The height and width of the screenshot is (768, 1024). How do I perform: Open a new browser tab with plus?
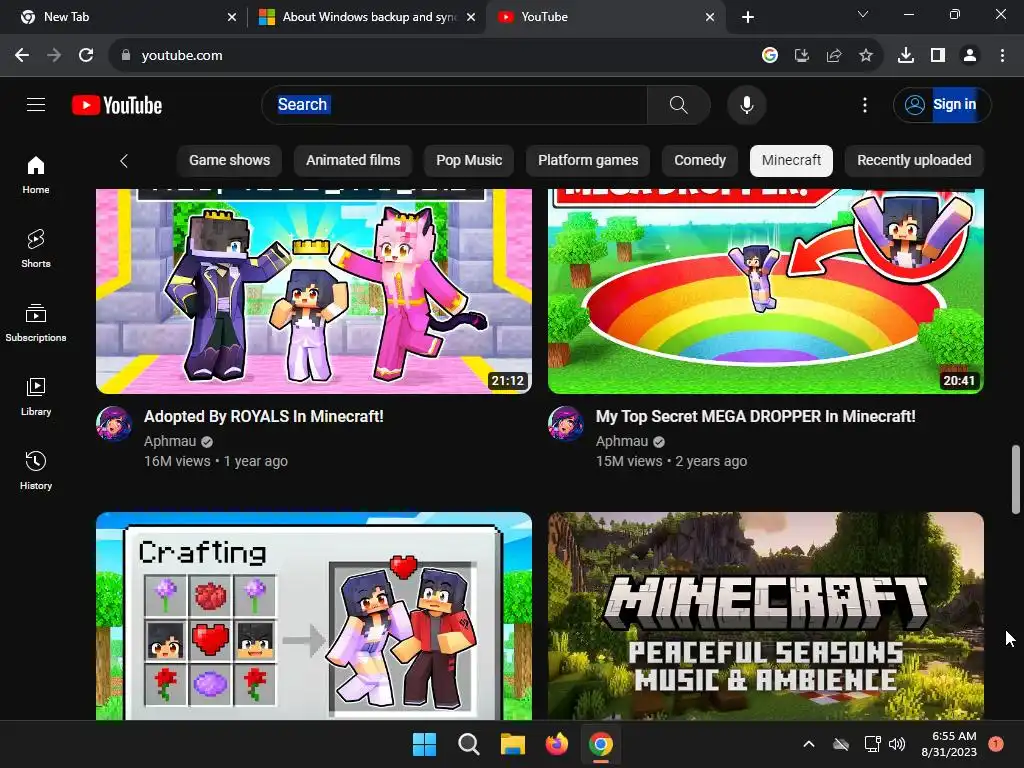[x=748, y=18]
